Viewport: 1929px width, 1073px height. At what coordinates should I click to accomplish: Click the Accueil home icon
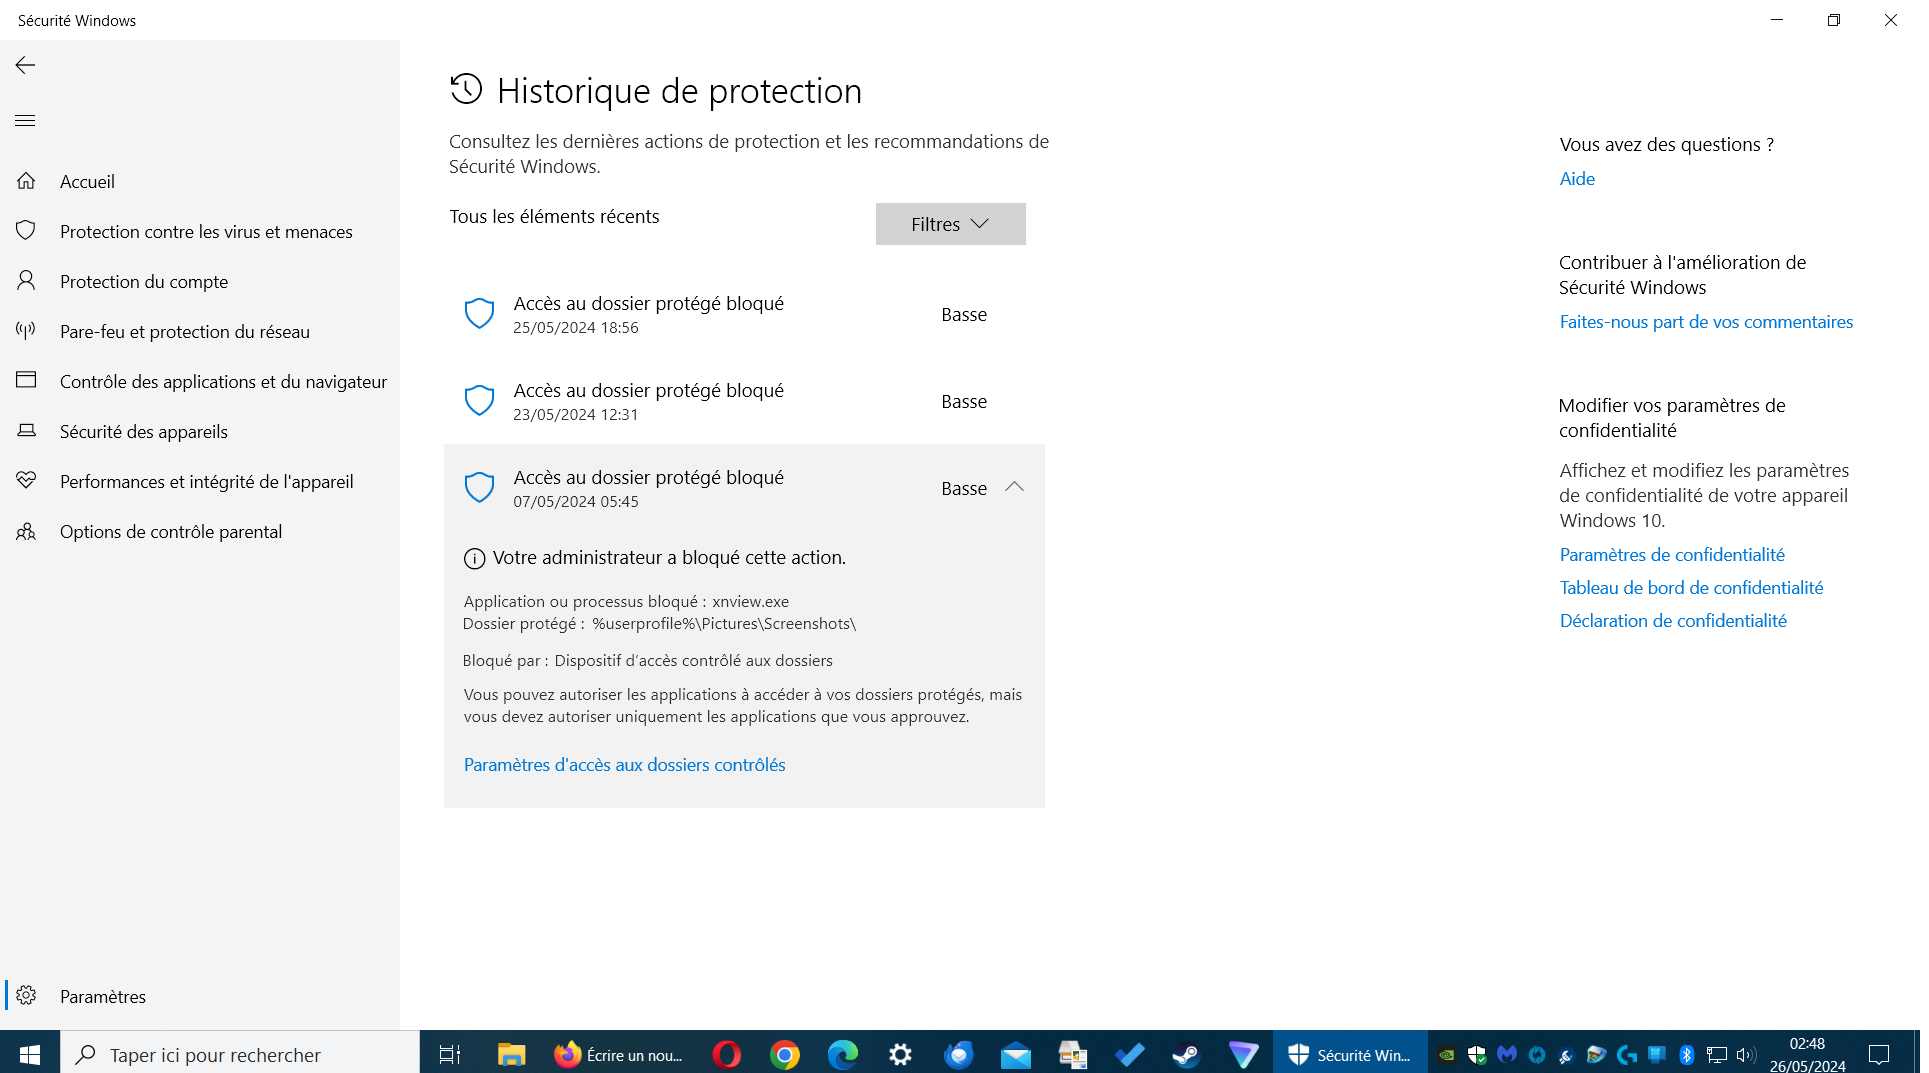[x=26, y=181]
